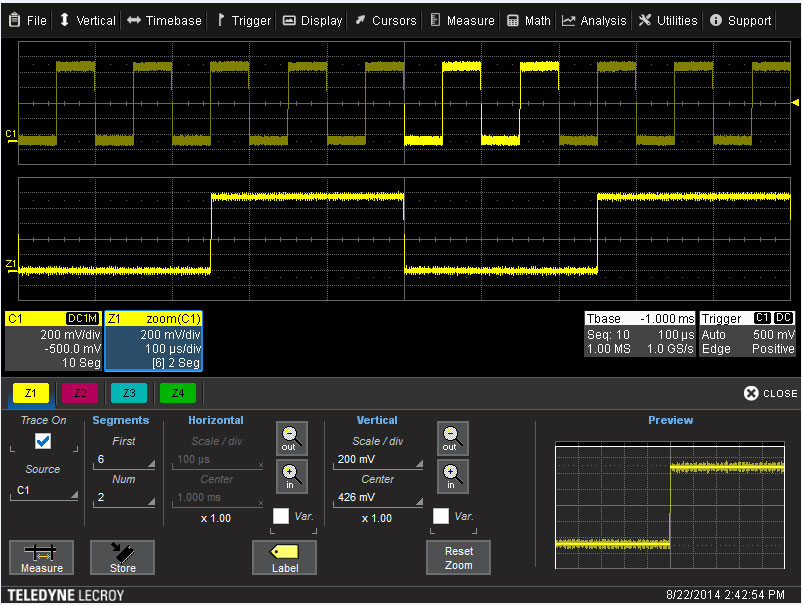Open Measure setup via the Measure icon
Image resolution: width=802 pixels, height=605 pixels.
(x=41, y=558)
